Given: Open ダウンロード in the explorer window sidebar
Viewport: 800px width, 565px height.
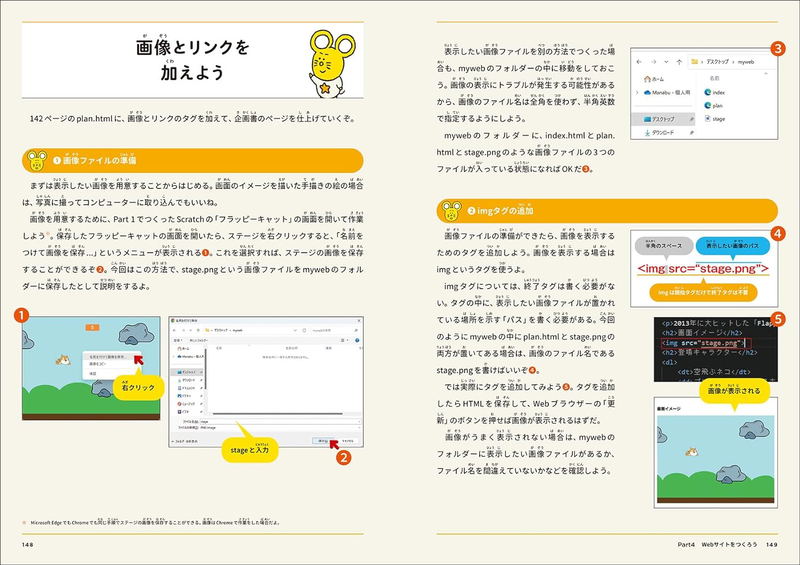Looking at the screenshot, I should coord(660,133).
